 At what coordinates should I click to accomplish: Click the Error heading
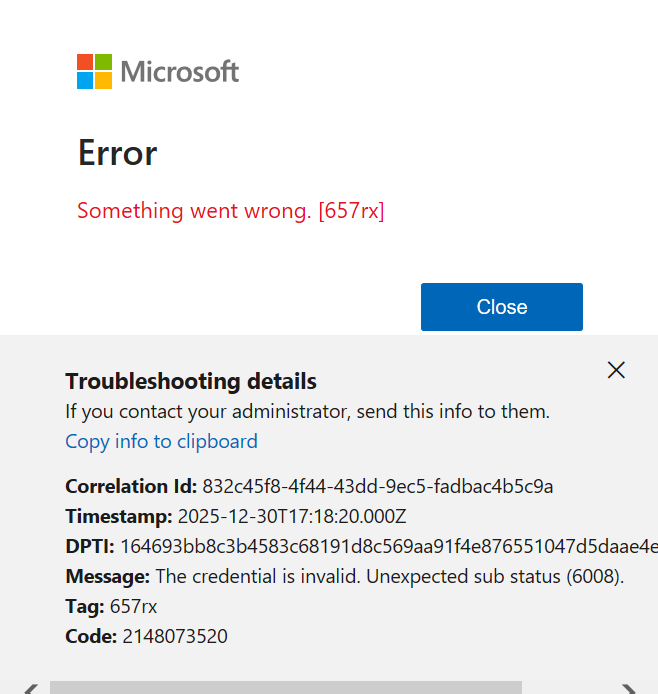tap(117, 153)
